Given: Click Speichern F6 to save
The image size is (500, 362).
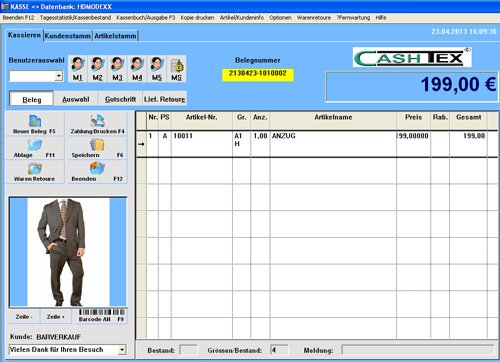Looking at the screenshot, I should 97,148.
